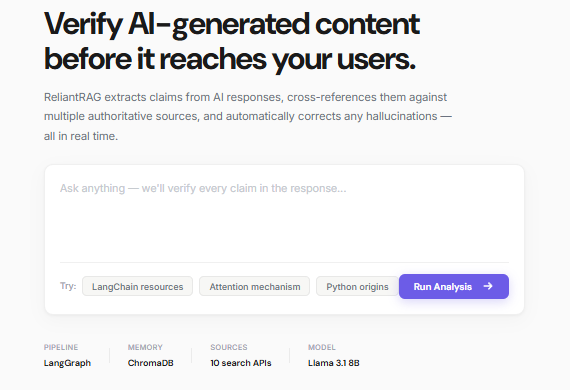570x390 pixels.
Task: Click the Run Analysis button
Action: (454, 286)
